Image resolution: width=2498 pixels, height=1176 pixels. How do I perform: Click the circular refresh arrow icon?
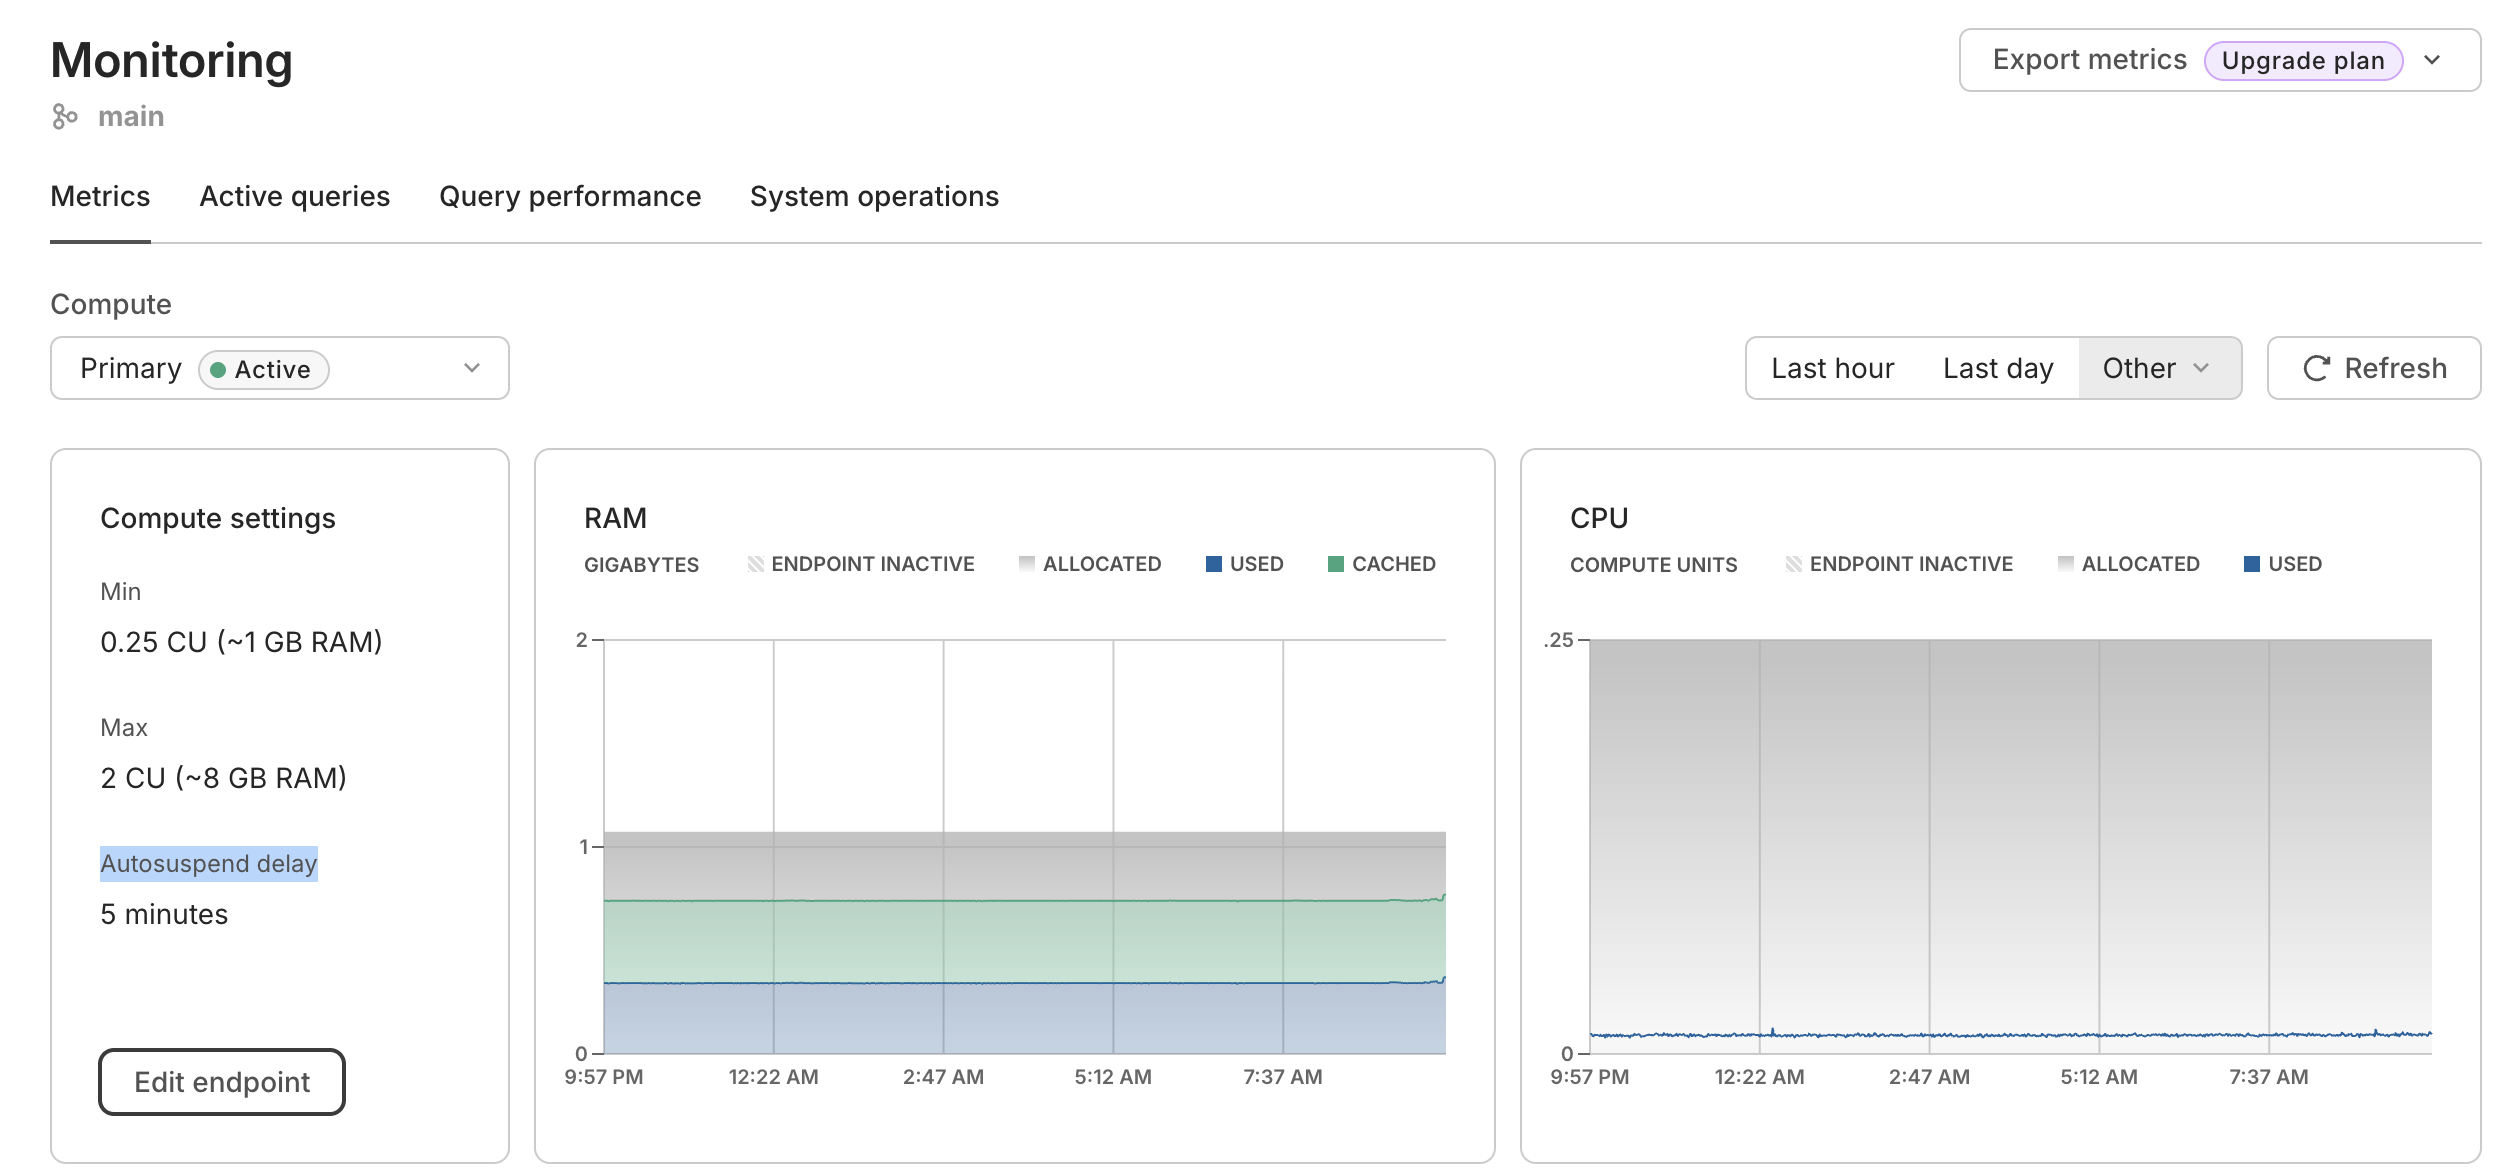tap(2318, 368)
